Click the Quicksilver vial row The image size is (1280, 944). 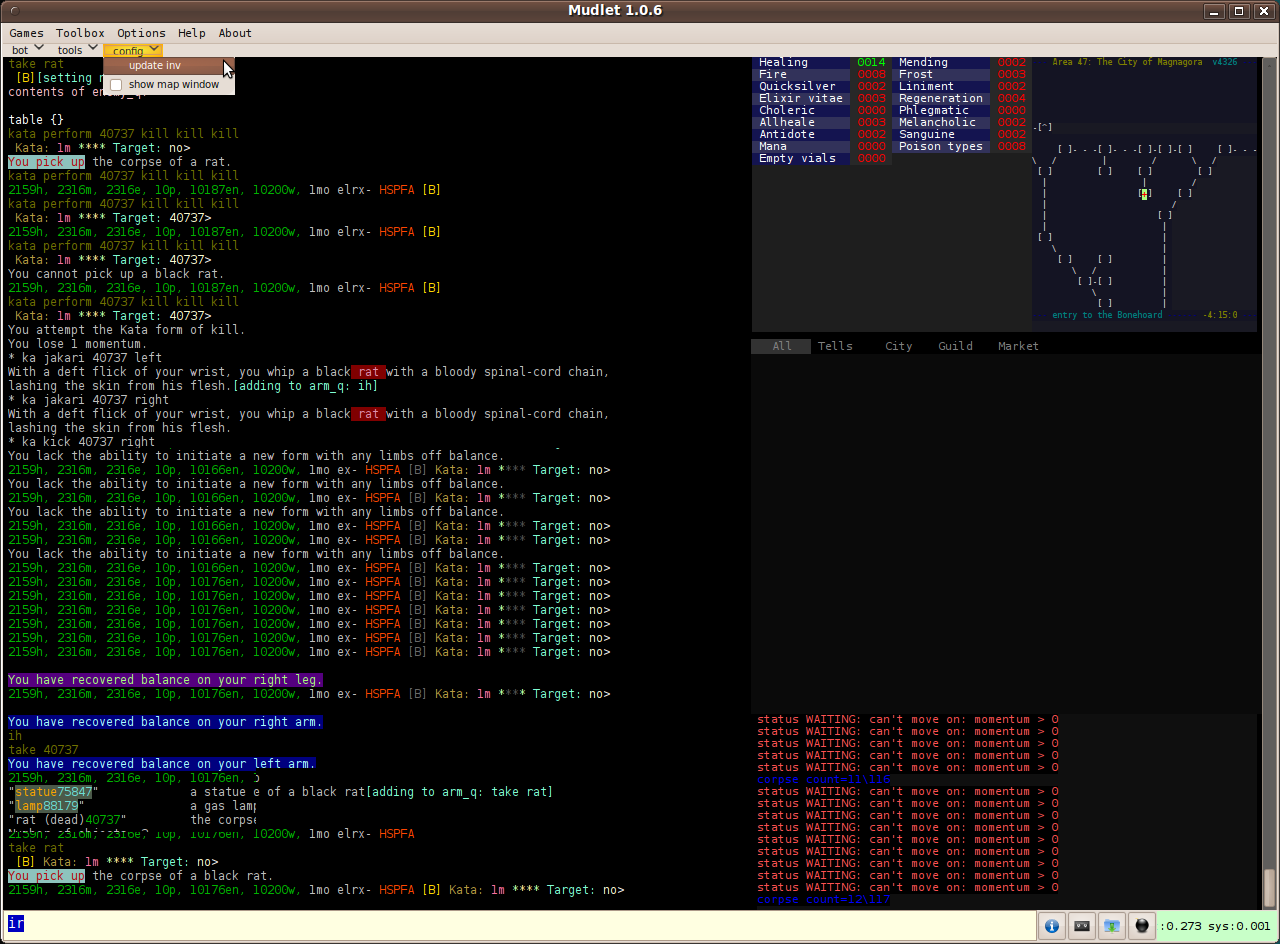(821, 86)
